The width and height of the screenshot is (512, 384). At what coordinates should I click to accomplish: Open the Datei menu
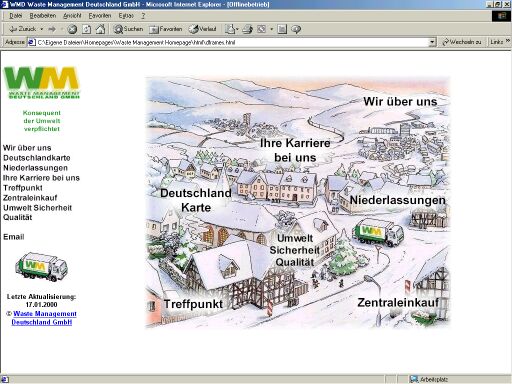[x=16, y=16]
